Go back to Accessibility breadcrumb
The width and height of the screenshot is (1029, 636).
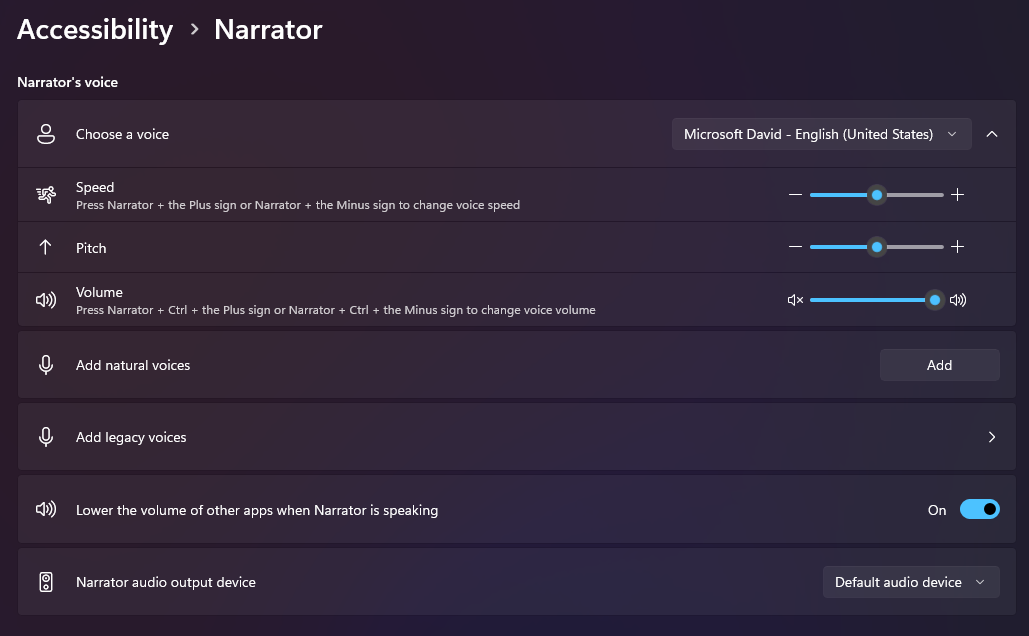[x=95, y=30]
